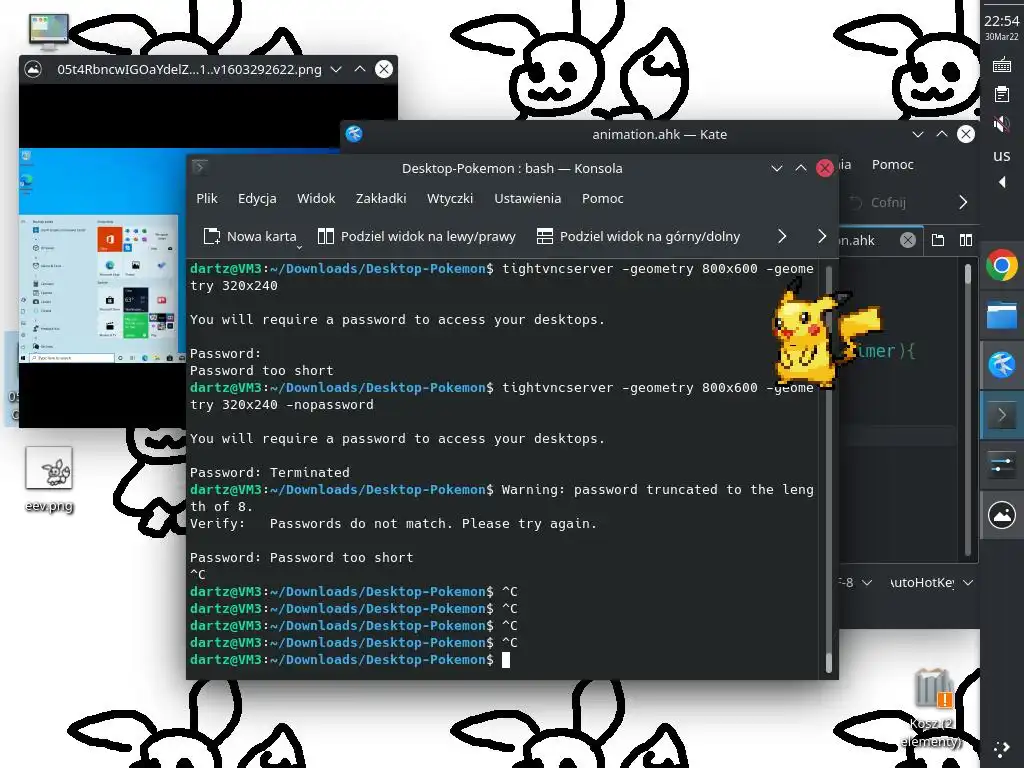Open the file manager from the panel

(1002, 316)
